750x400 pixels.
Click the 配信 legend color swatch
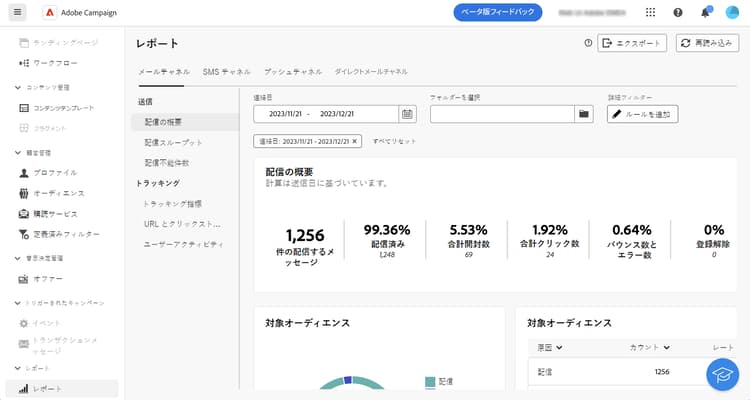(430, 382)
